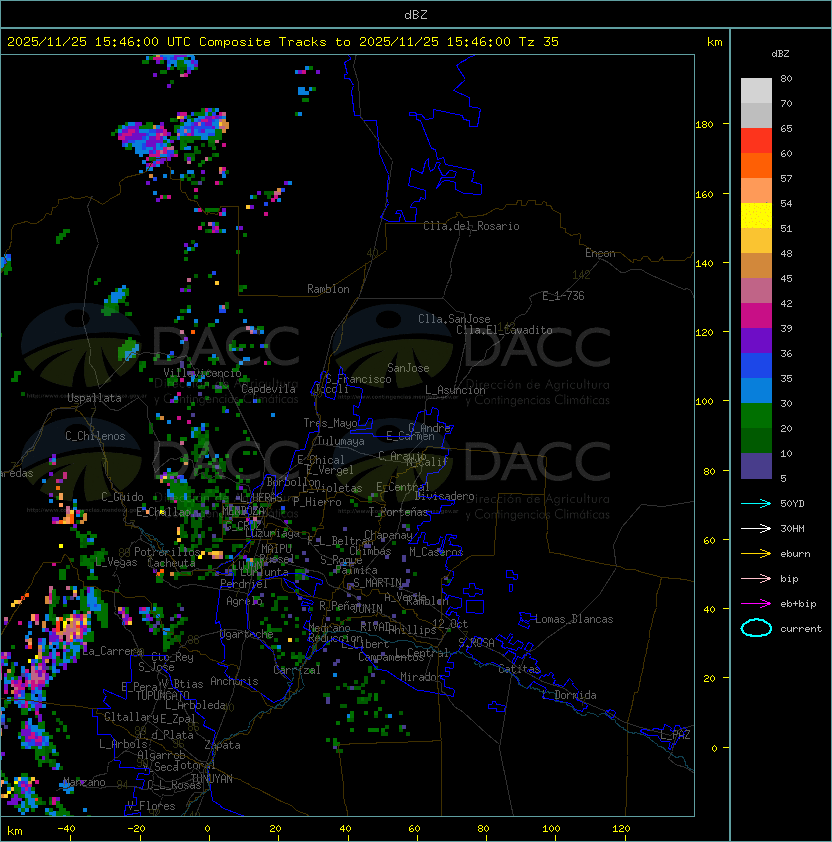Click the 'Catitas' map label
The height and width of the screenshot is (842, 832).
(x=519, y=669)
